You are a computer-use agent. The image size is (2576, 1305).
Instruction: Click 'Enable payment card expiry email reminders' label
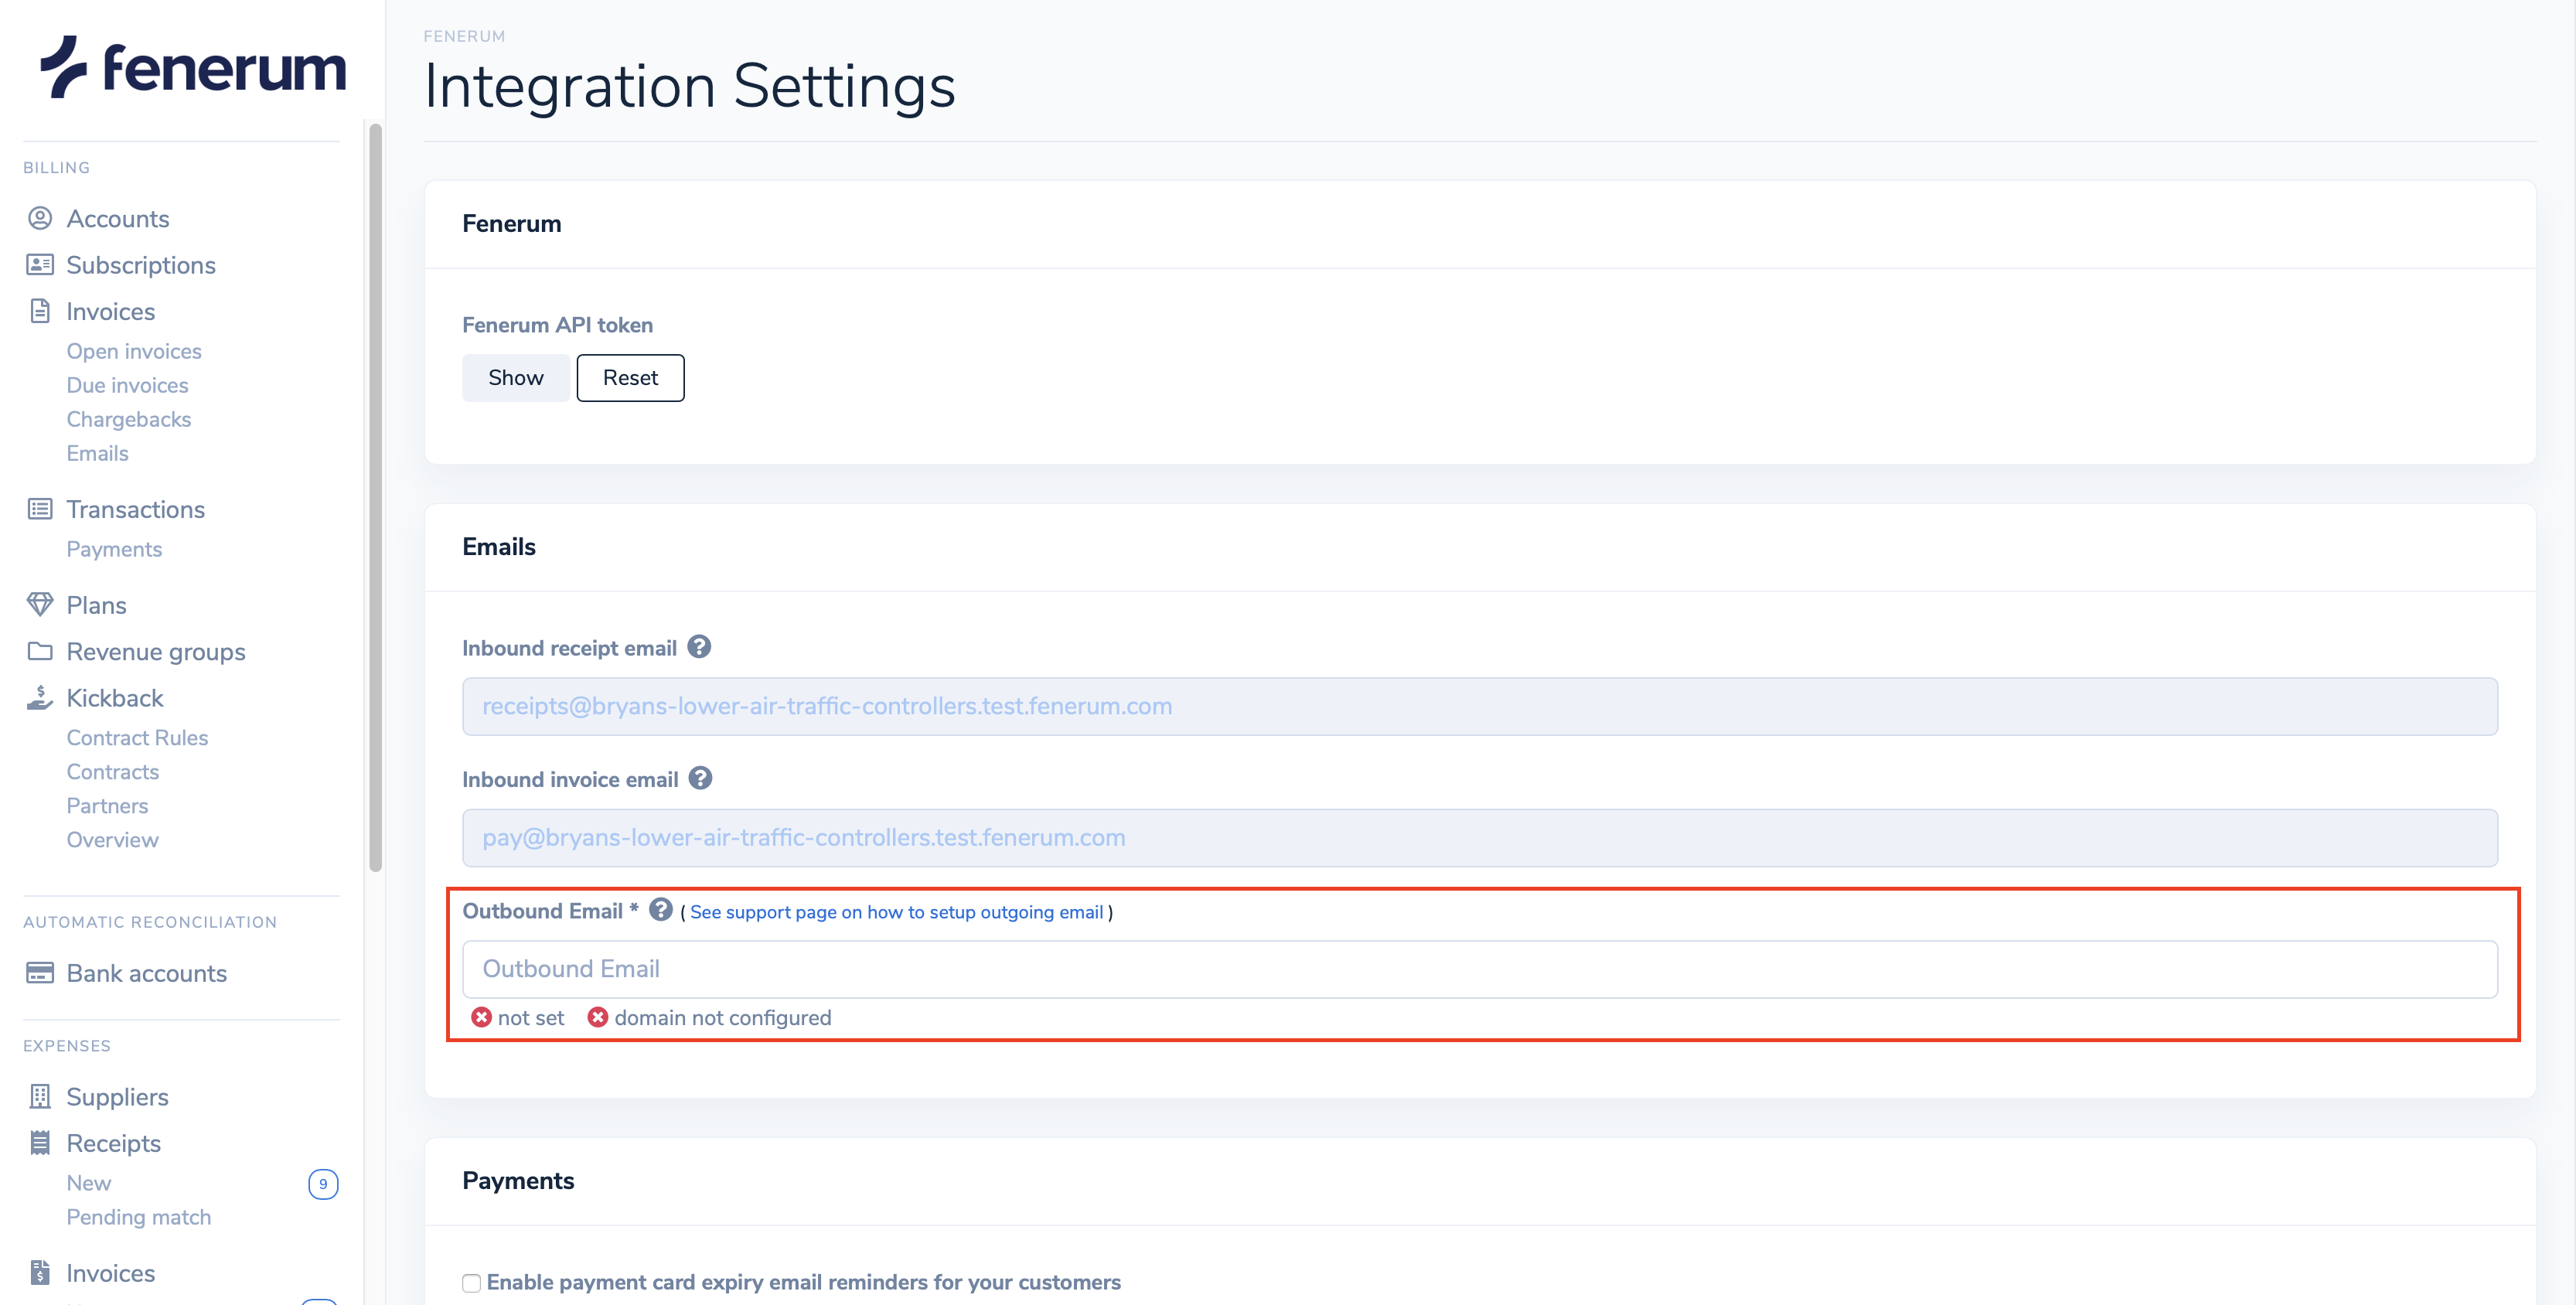coord(803,1282)
